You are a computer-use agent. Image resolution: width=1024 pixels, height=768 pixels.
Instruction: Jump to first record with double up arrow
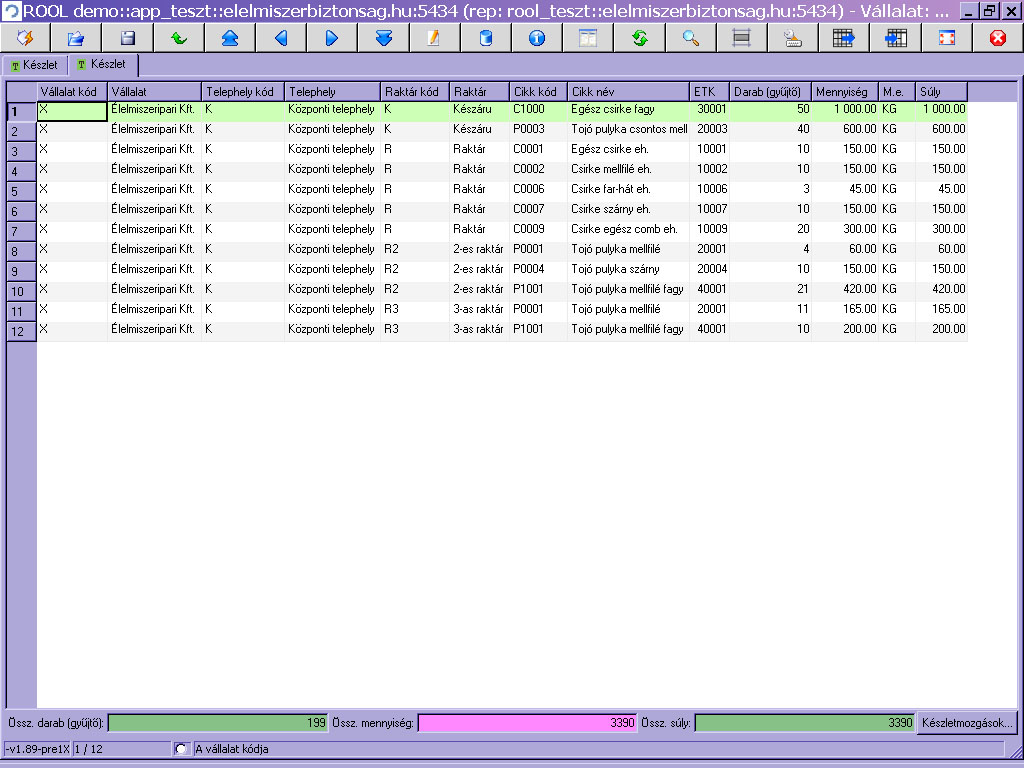230,38
